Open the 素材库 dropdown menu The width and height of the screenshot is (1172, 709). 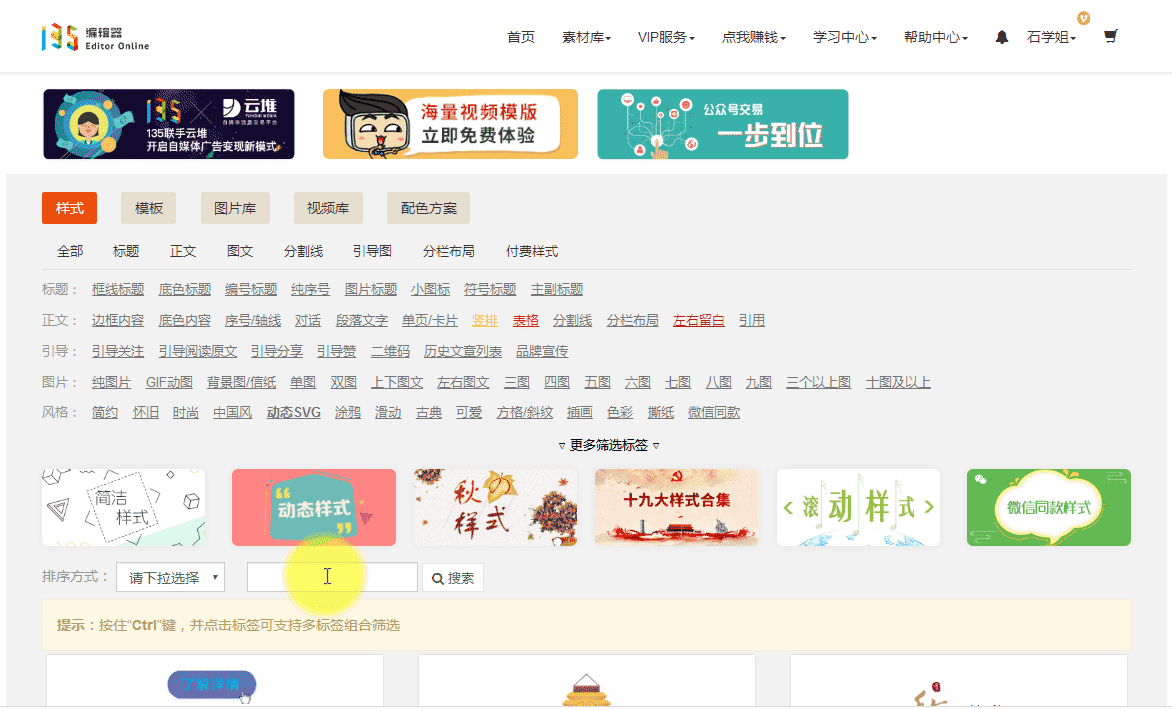(586, 37)
